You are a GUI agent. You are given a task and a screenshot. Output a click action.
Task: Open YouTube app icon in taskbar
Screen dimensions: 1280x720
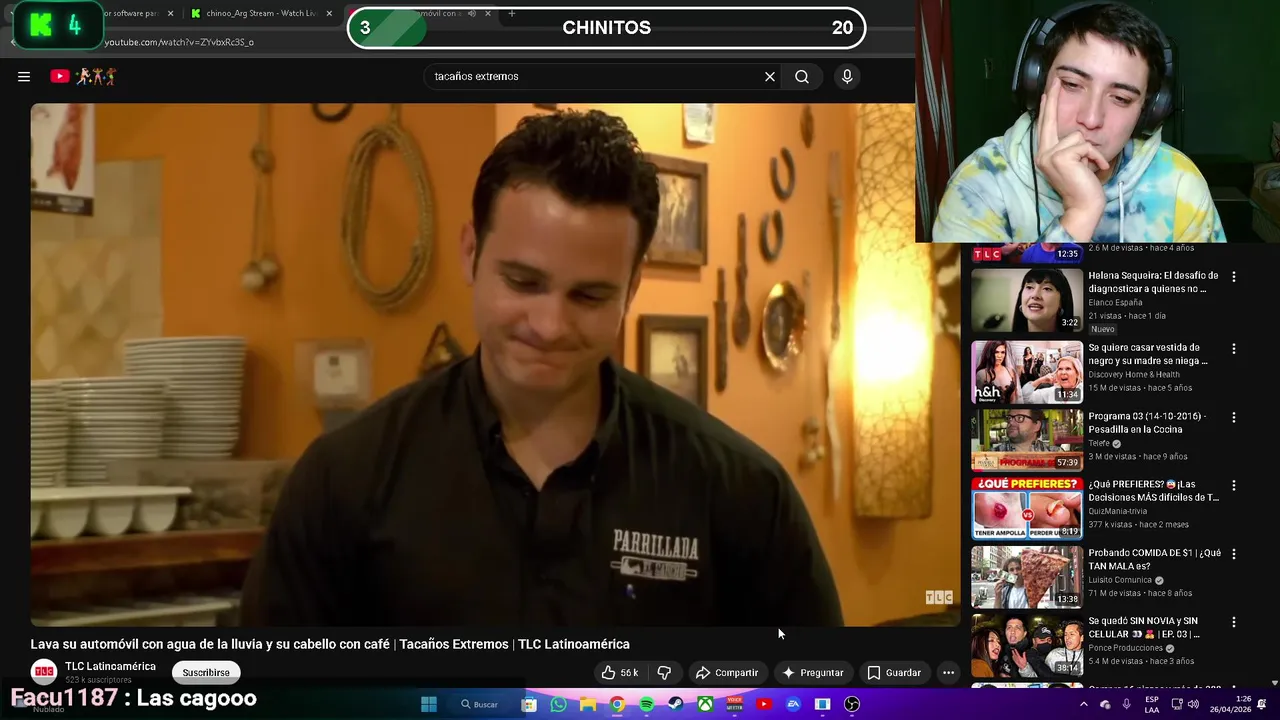[764, 704]
